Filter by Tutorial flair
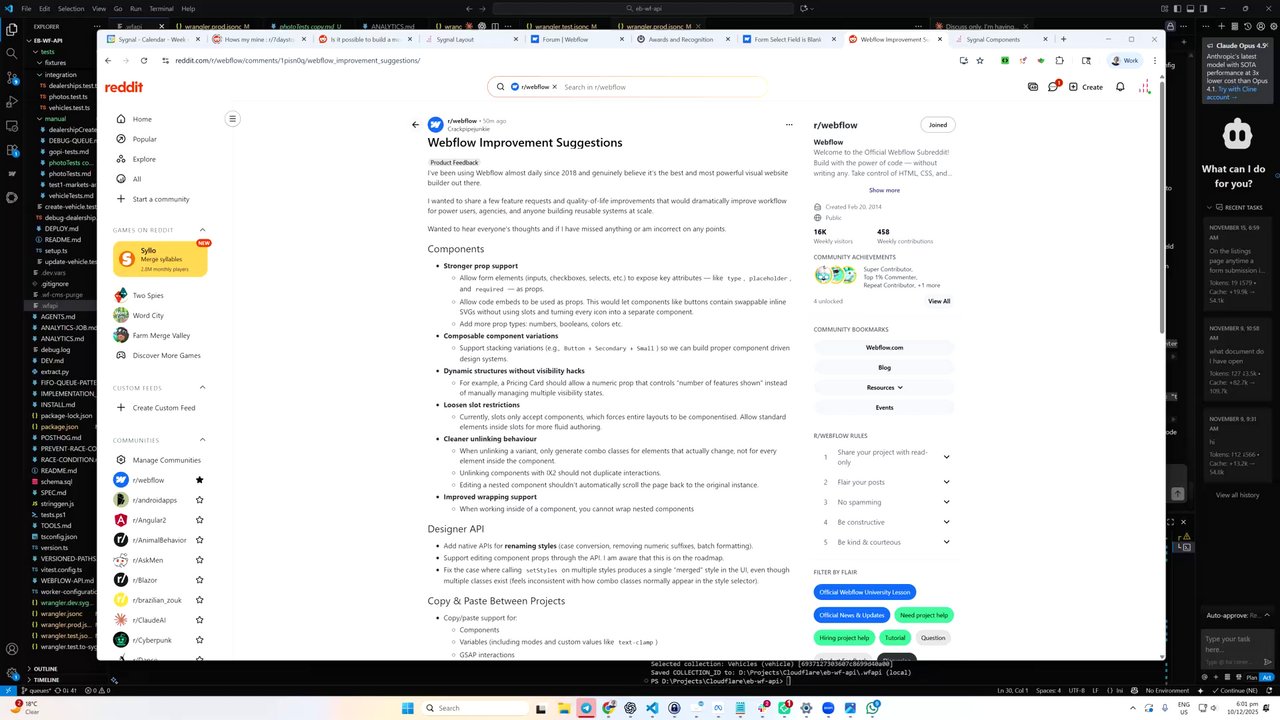Screen dimensions: 1280x720 (895, 637)
